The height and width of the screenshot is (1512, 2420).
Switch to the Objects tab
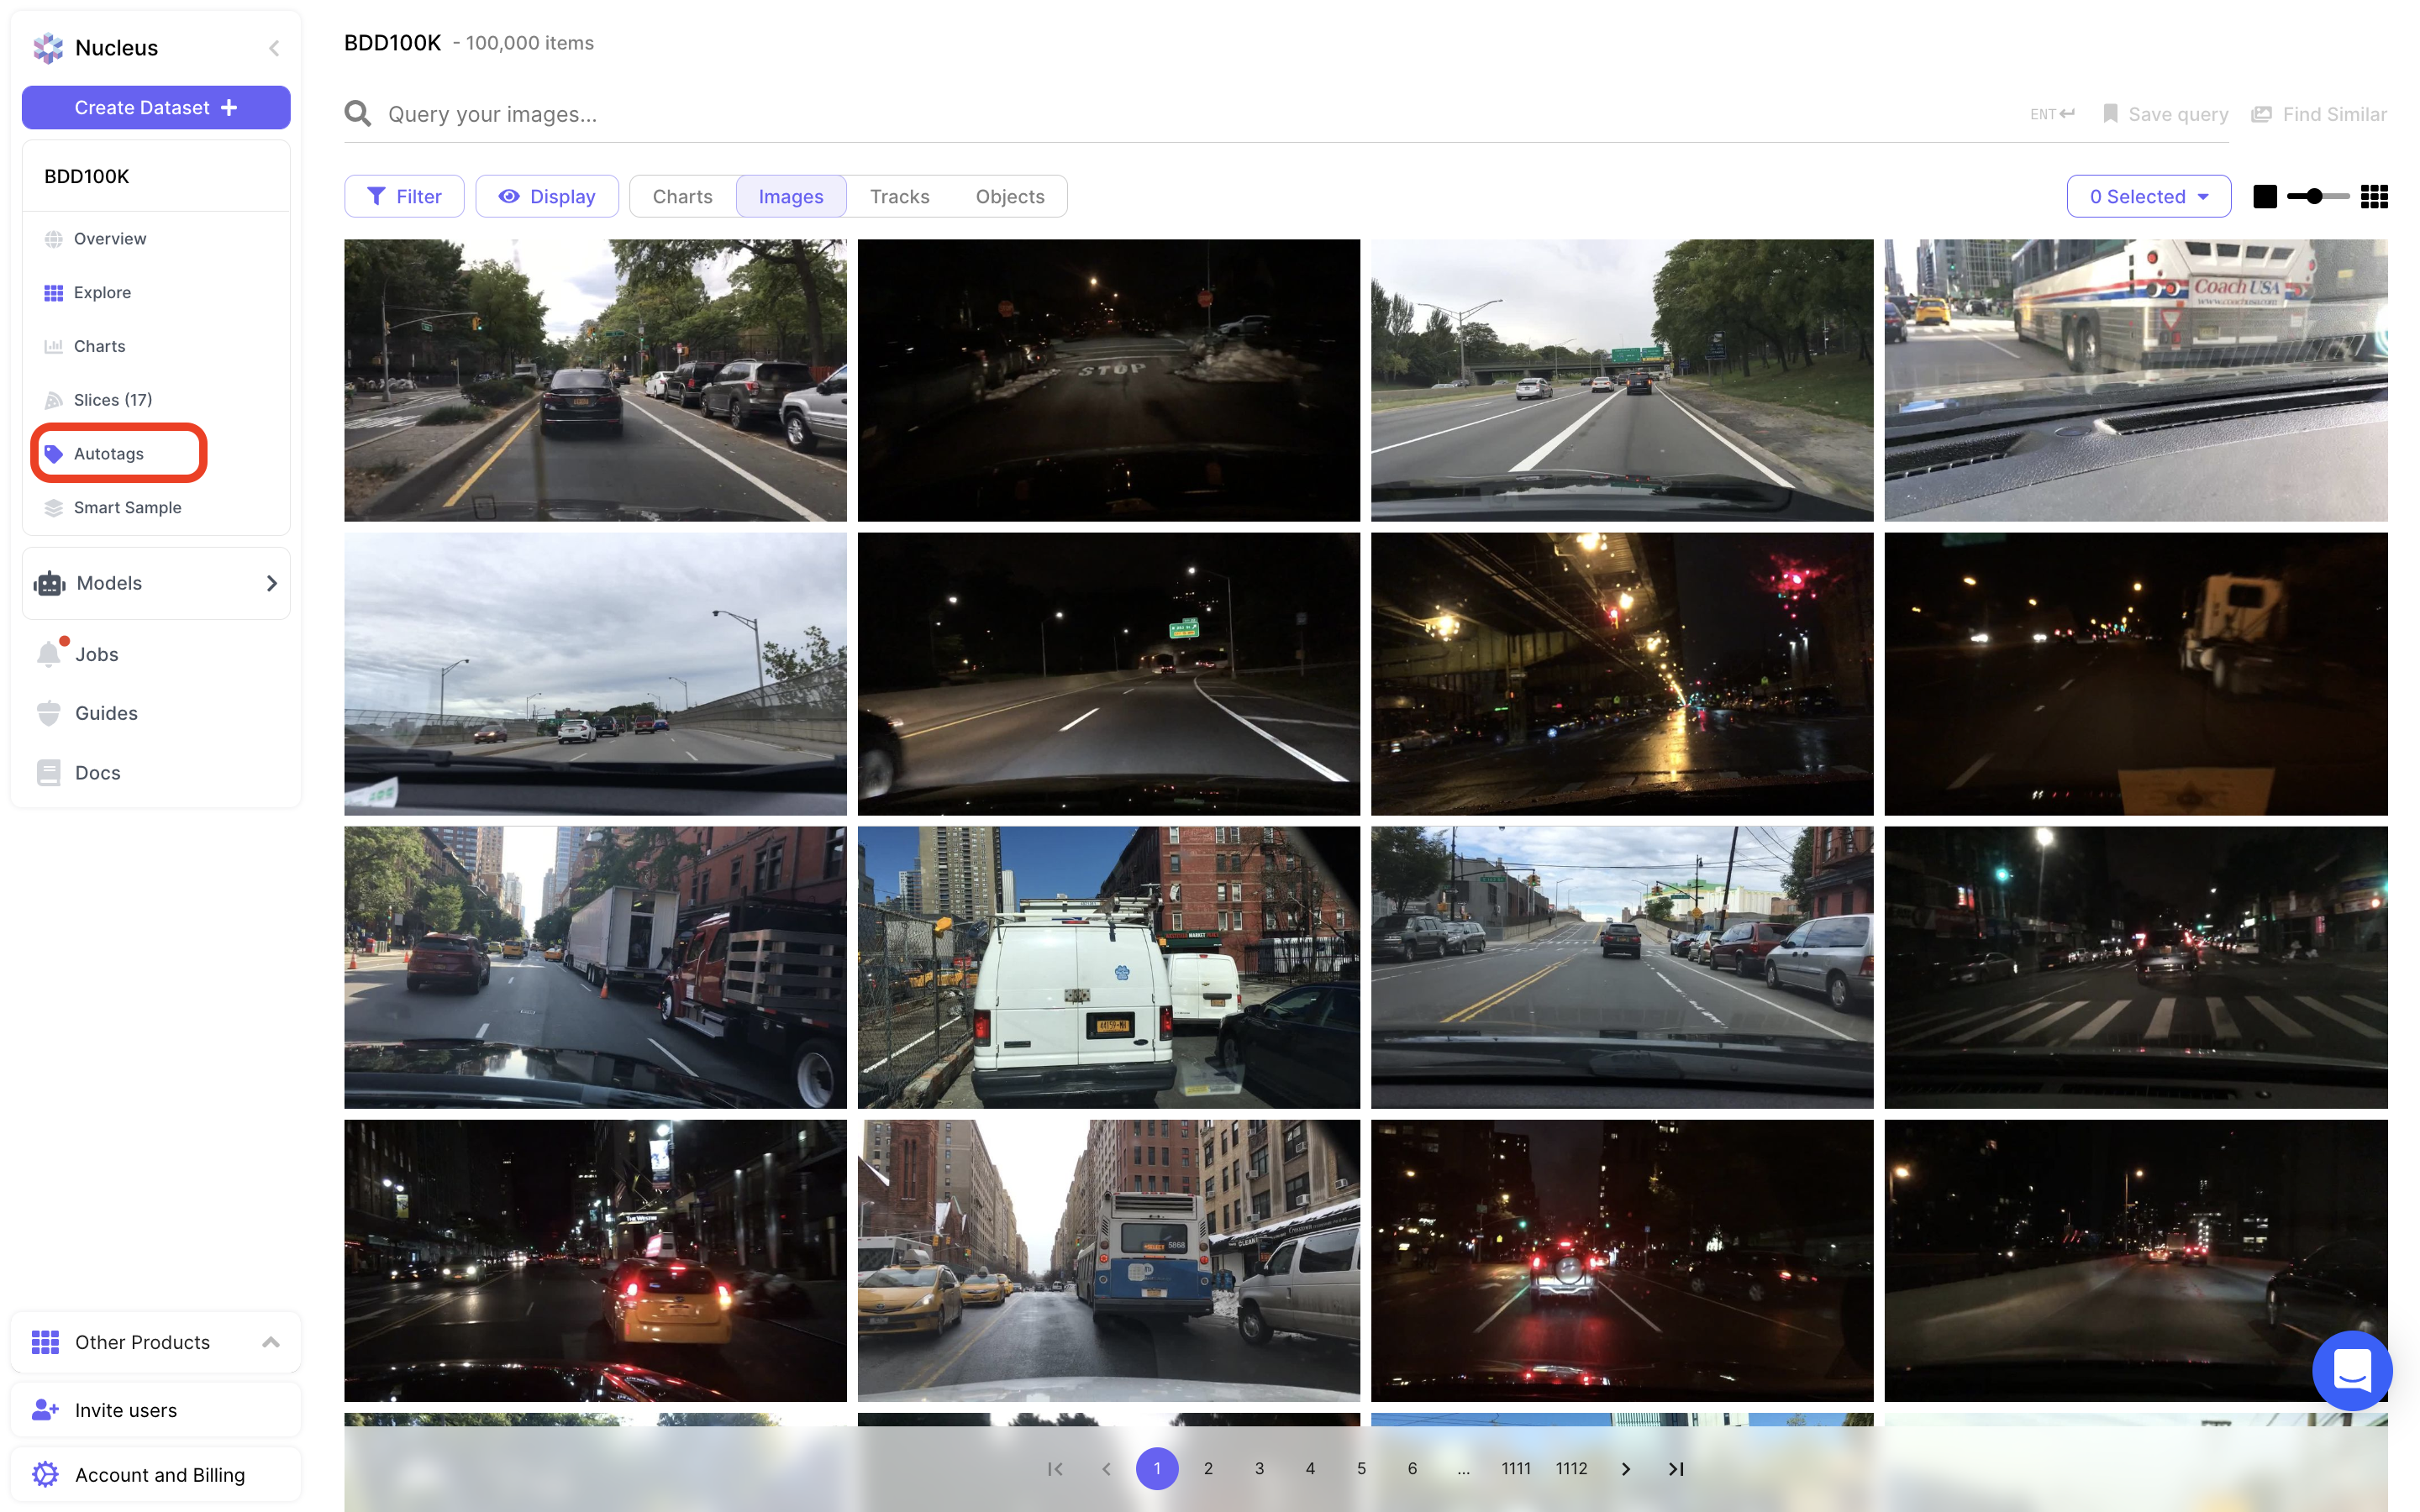click(x=1010, y=197)
